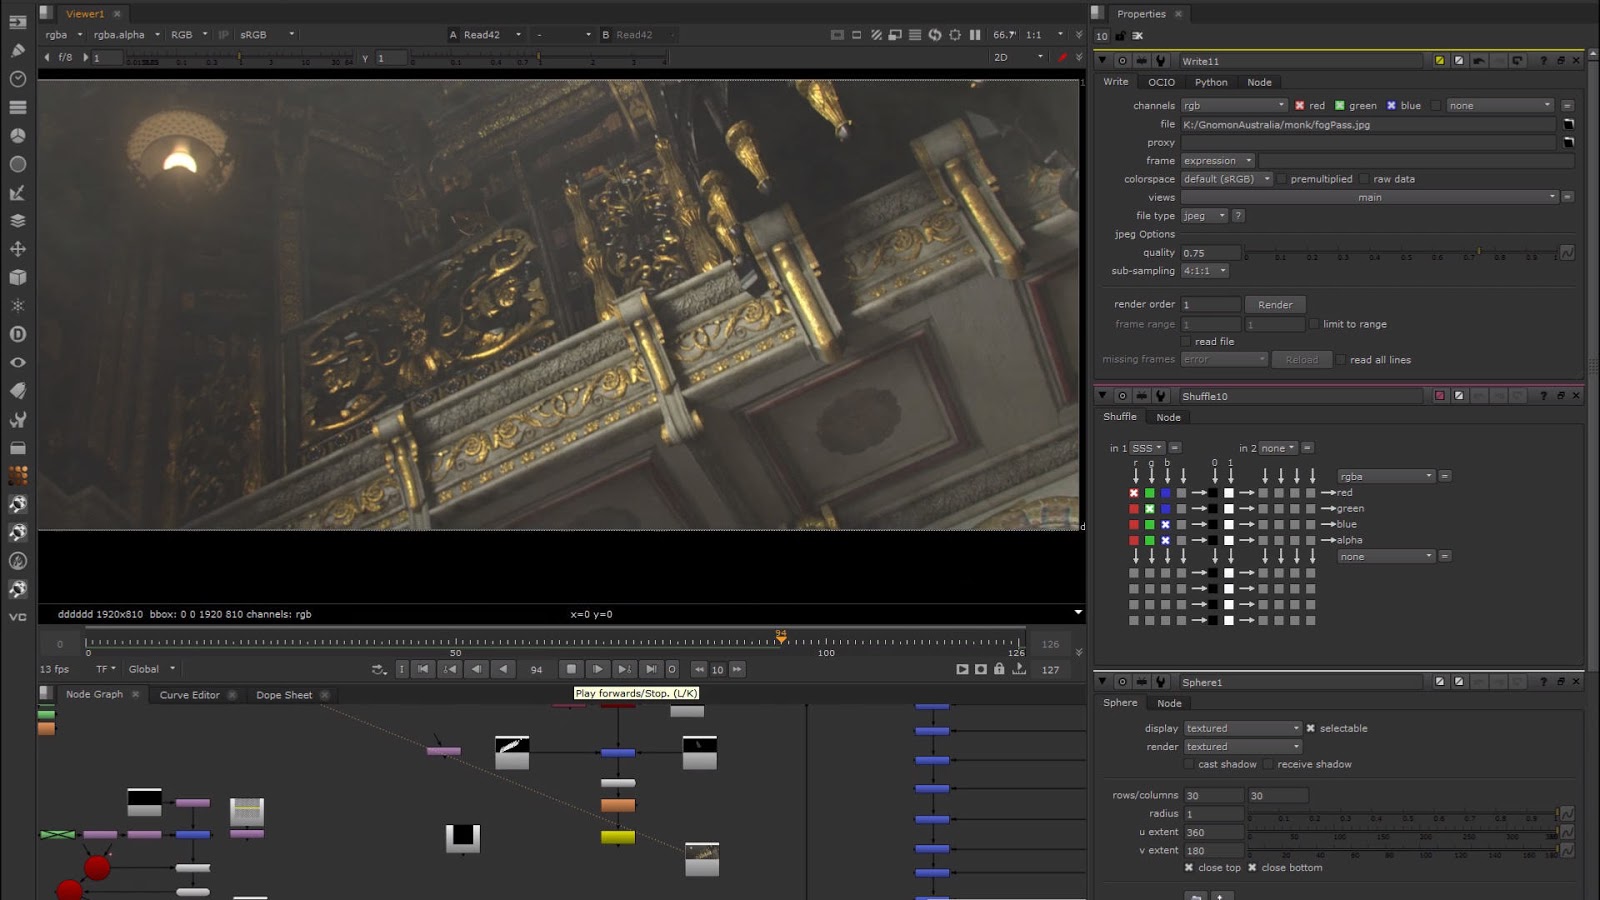The image size is (1600, 900).
Task: Expand the colorspace default (sRGB) dropdown
Action: [1226, 179]
